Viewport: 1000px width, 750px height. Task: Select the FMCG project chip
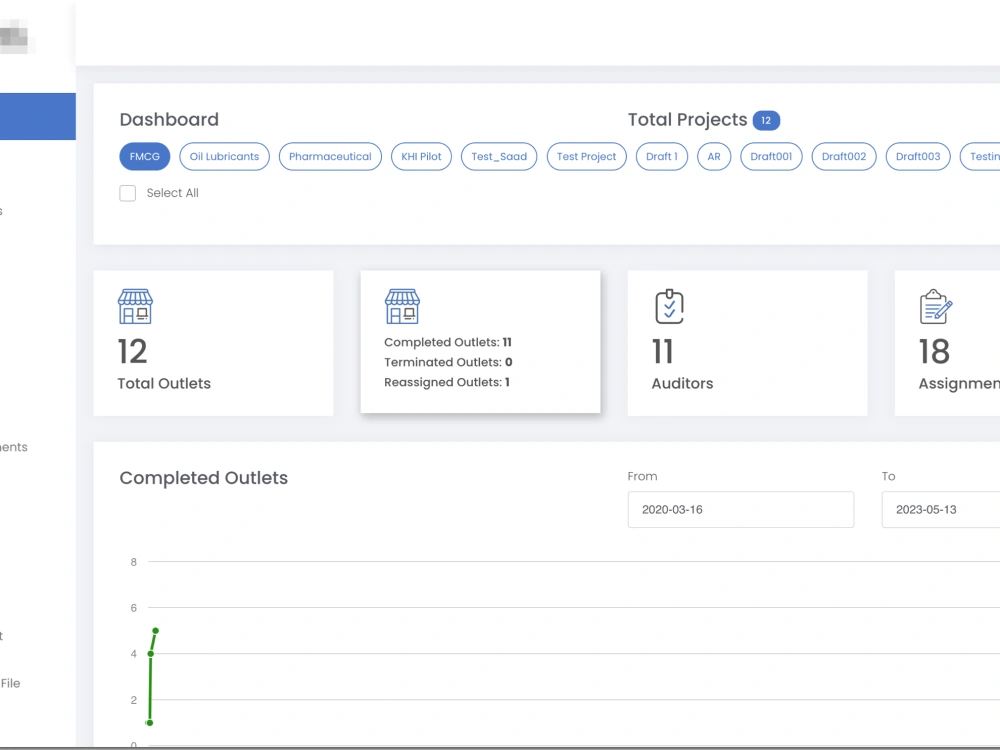coord(145,156)
